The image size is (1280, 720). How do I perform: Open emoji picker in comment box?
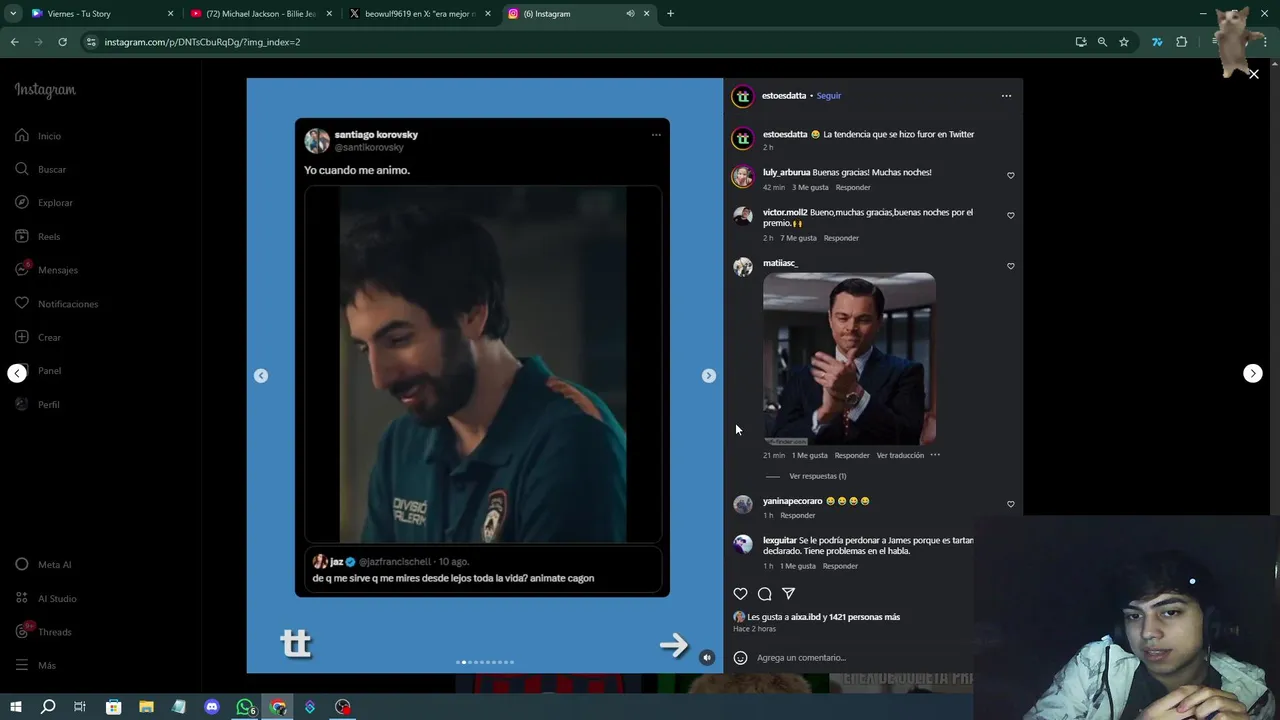(740, 658)
